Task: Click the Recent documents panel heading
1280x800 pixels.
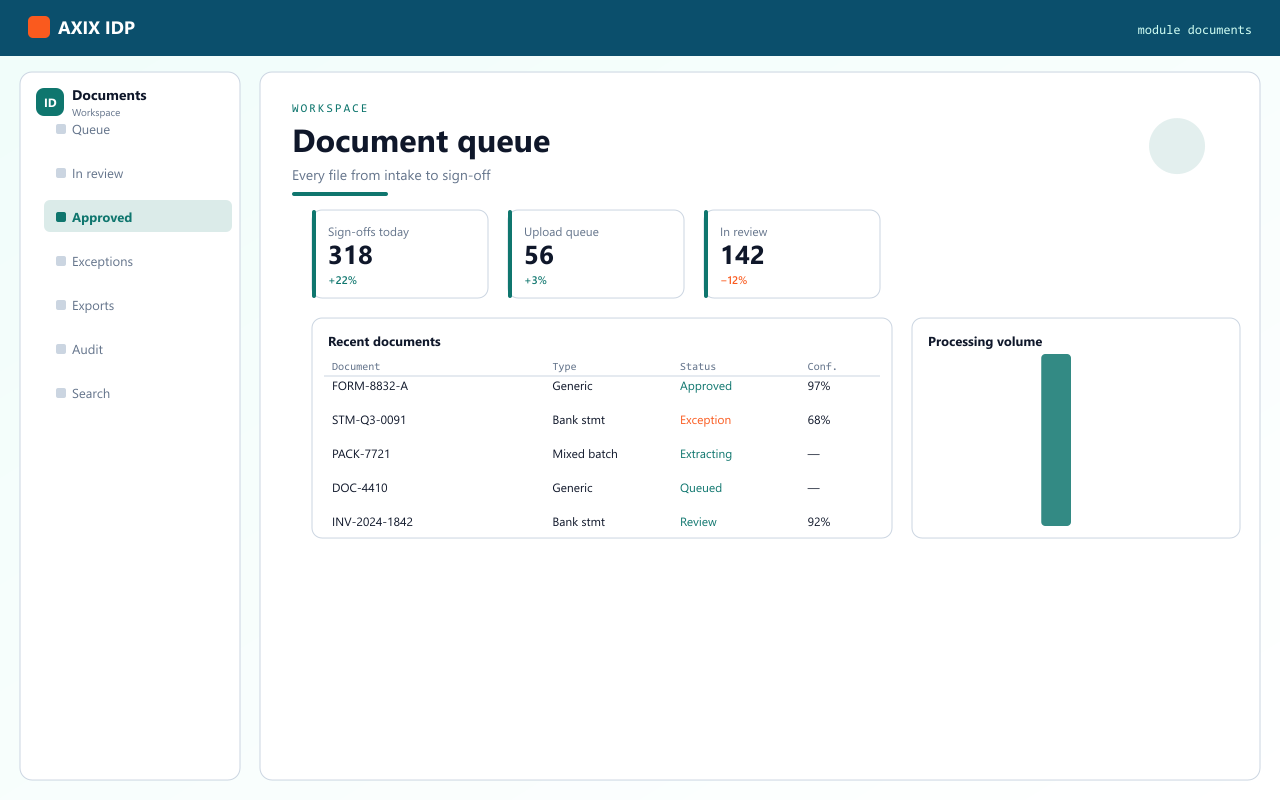Action: [x=384, y=342]
